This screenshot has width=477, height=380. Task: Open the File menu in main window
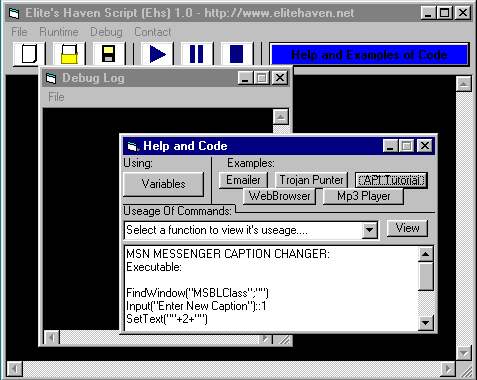click(x=19, y=32)
